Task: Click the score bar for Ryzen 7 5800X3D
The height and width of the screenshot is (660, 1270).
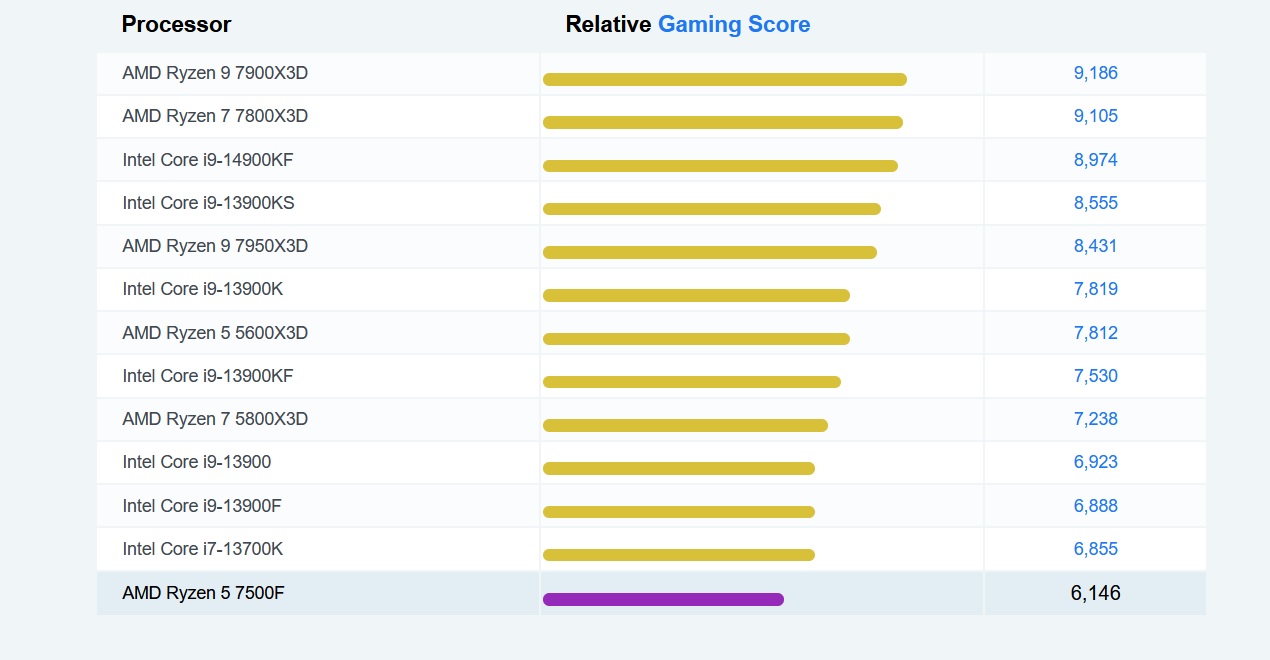Action: tap(685, 425)
